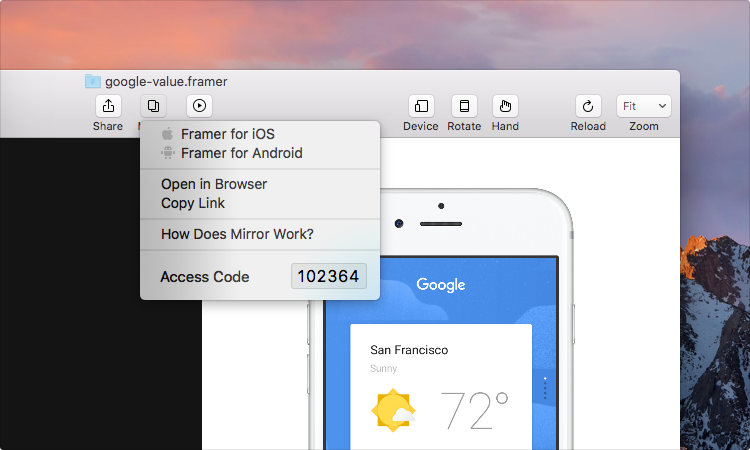Image resolution: width=750 pixels, height=450 pixels.
Task: Click the google-value.framer window title
Action: [166, 82]
